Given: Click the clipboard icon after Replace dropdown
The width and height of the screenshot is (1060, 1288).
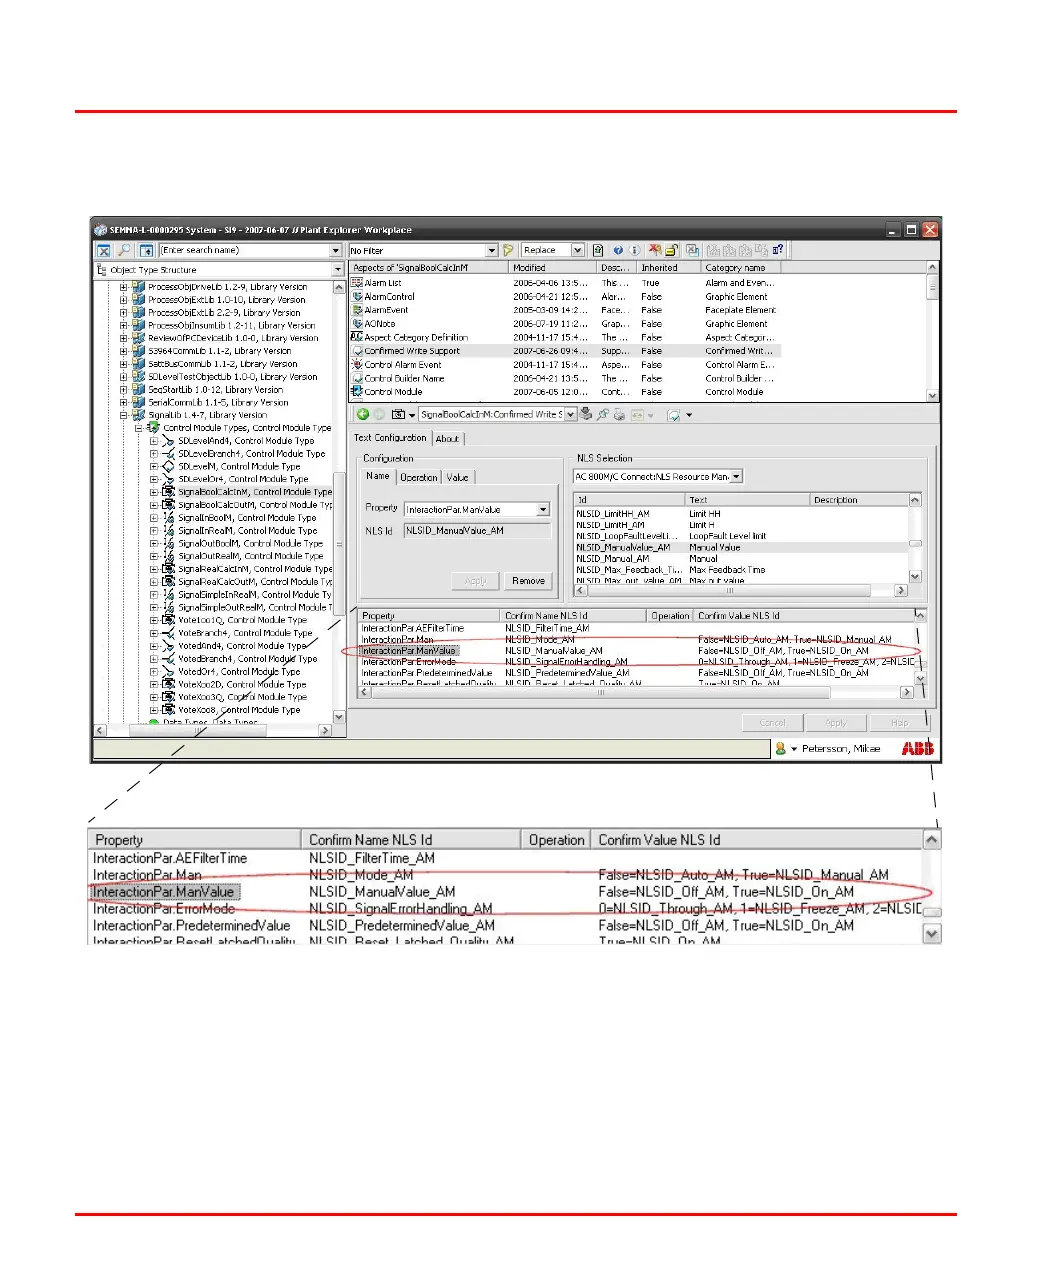Looking at the screenshot, I should [x=598, y=251].
